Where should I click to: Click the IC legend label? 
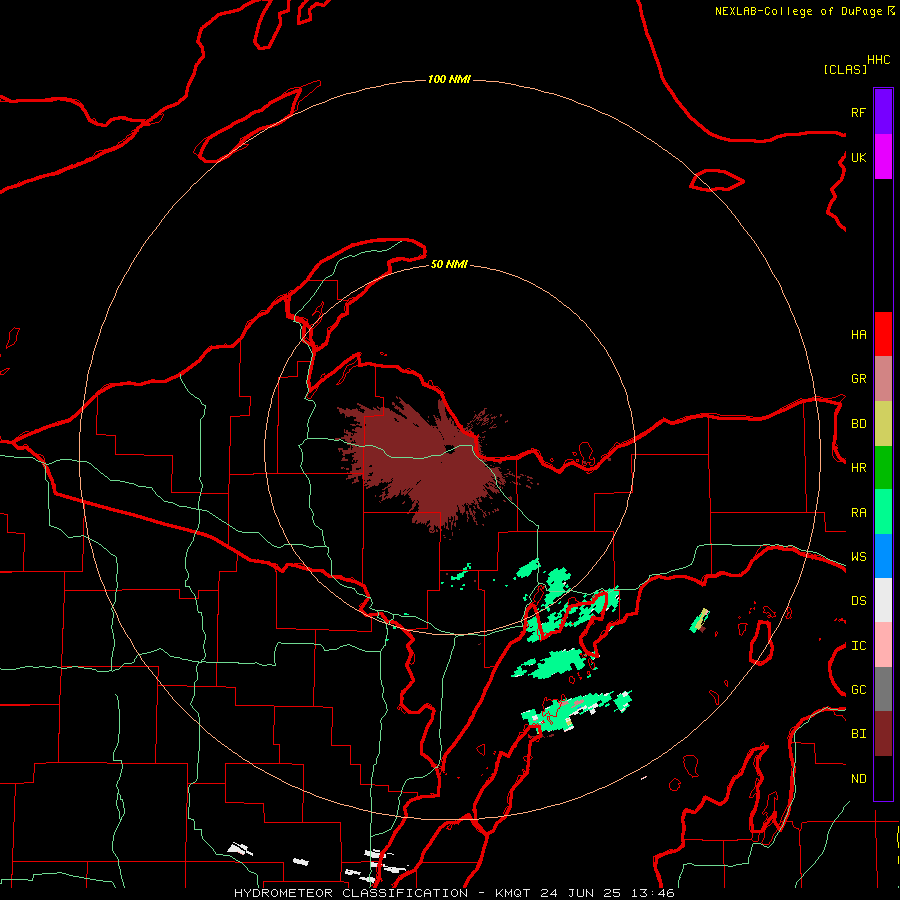coord(858,646)
